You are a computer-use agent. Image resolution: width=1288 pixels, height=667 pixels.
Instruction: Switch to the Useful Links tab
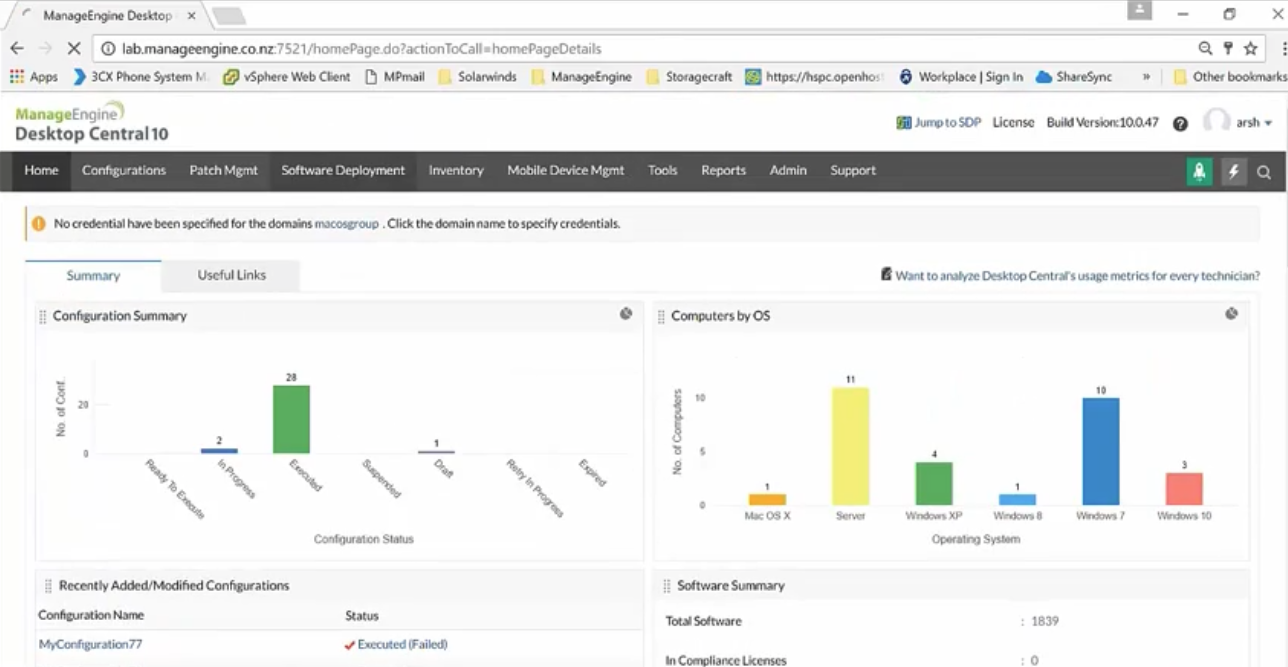(232, 275)
